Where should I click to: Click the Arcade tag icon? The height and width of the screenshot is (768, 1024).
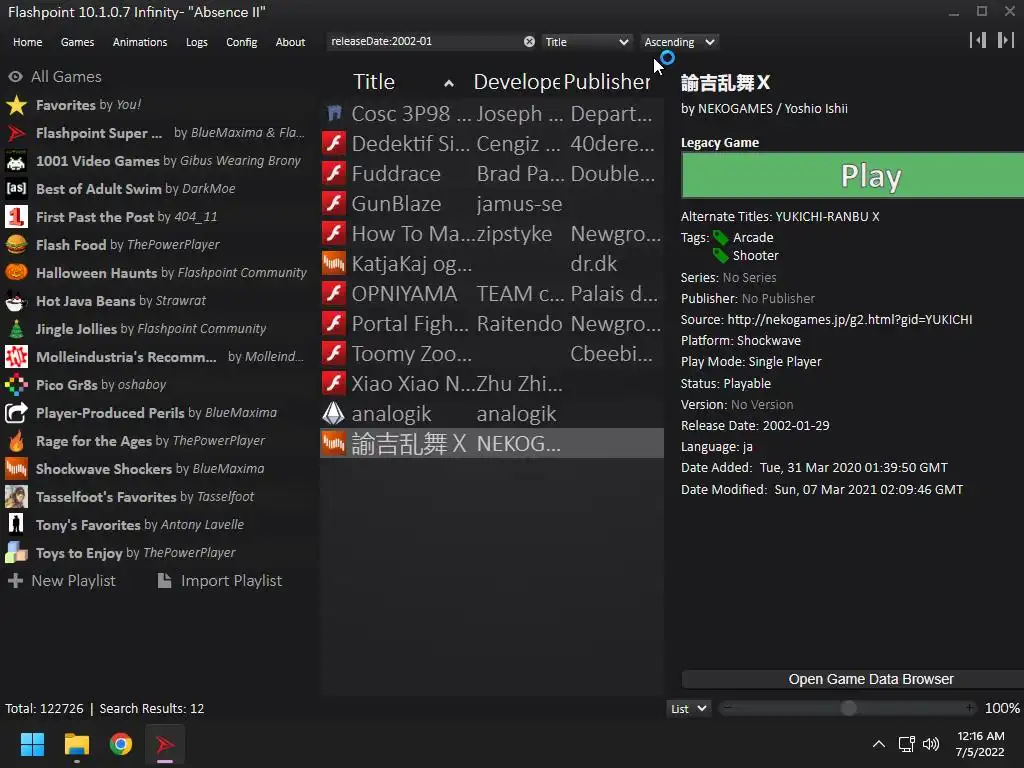[x=721, y=238]
